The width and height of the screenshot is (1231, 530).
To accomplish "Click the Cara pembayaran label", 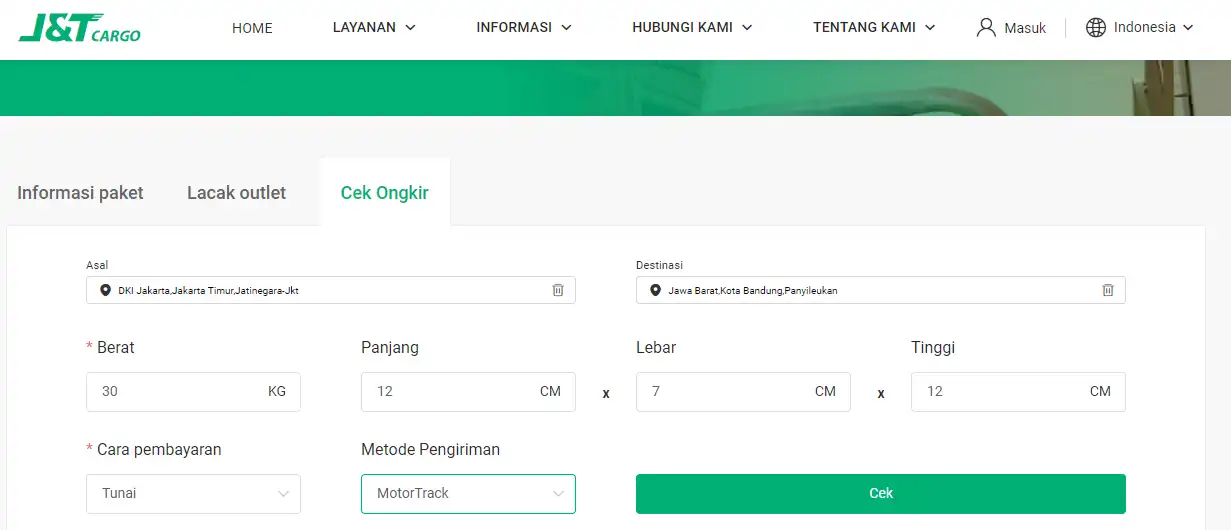I will pos(159,450).
